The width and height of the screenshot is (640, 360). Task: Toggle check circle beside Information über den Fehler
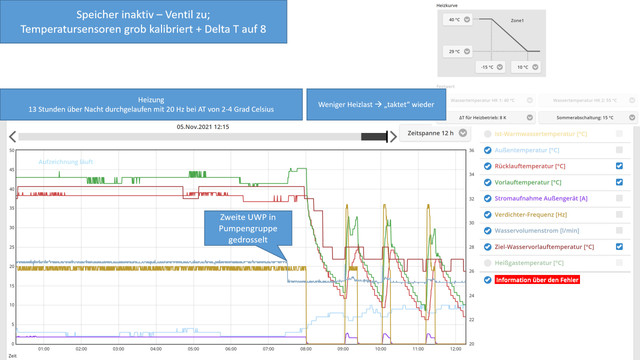(x=487, y=280)
